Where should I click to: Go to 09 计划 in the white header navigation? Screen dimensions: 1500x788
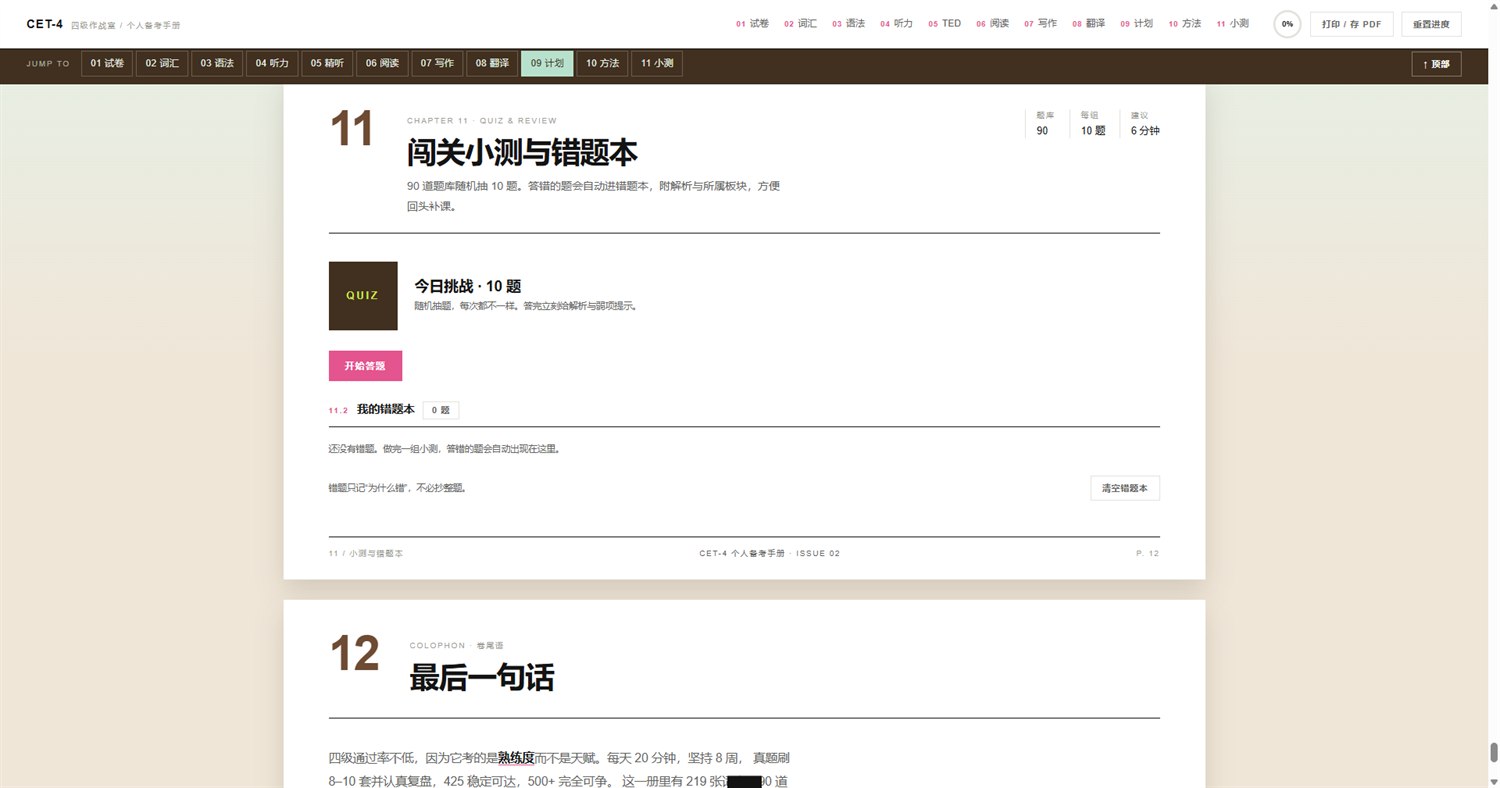1136,23
